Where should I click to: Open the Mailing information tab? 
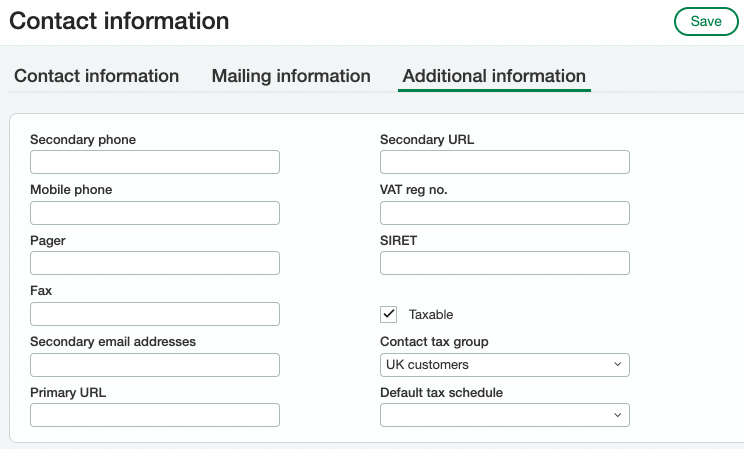point(291,76)
